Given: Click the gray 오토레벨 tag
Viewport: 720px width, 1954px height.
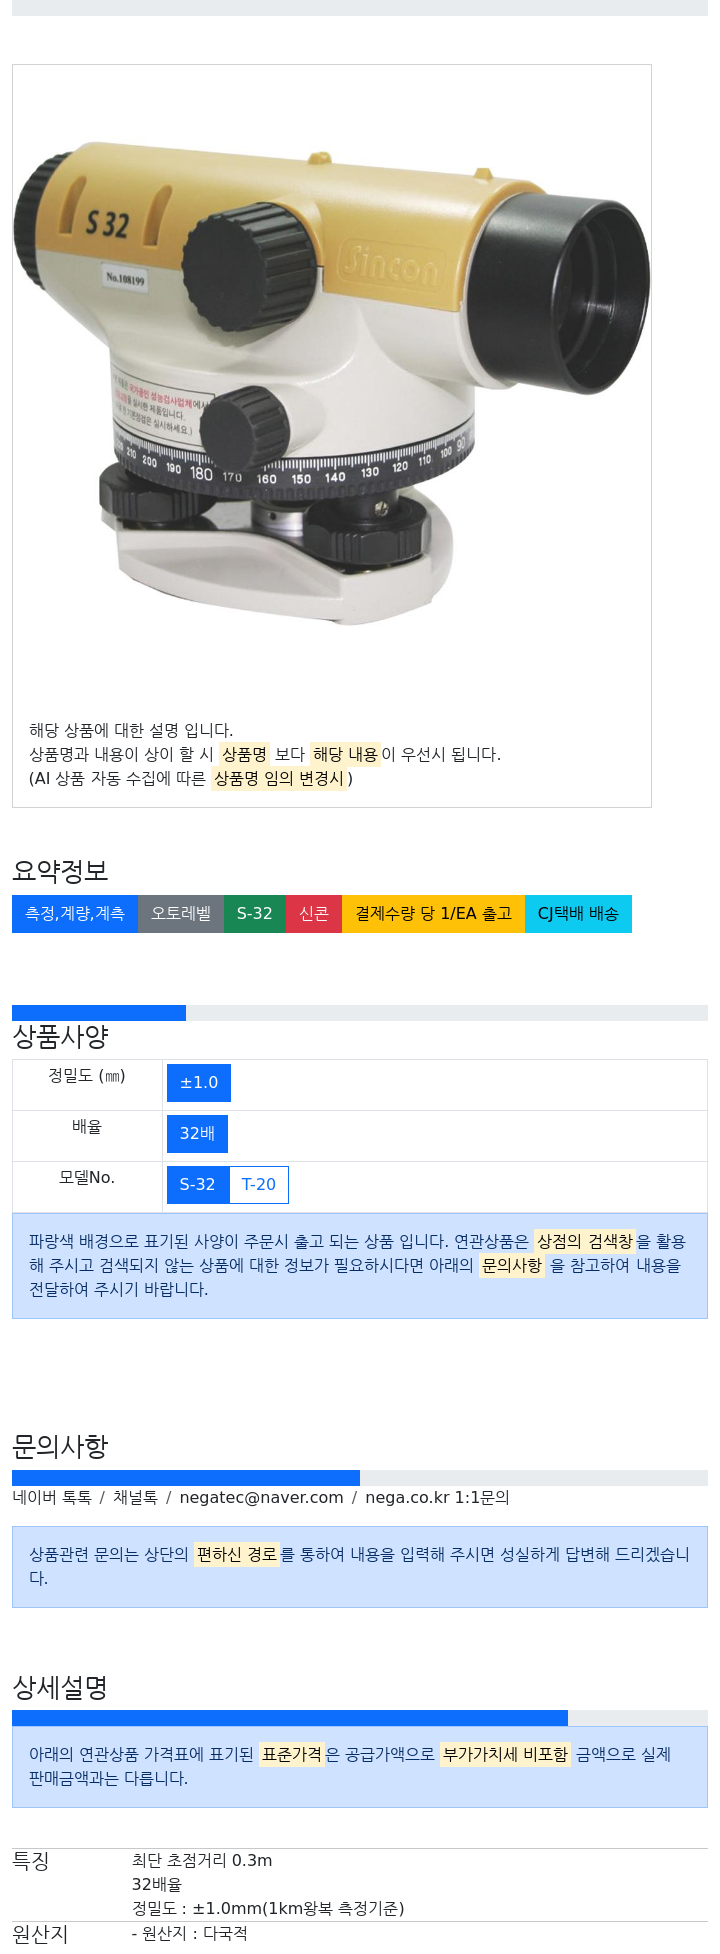Looking at the screenshot, I should point(181,914).
